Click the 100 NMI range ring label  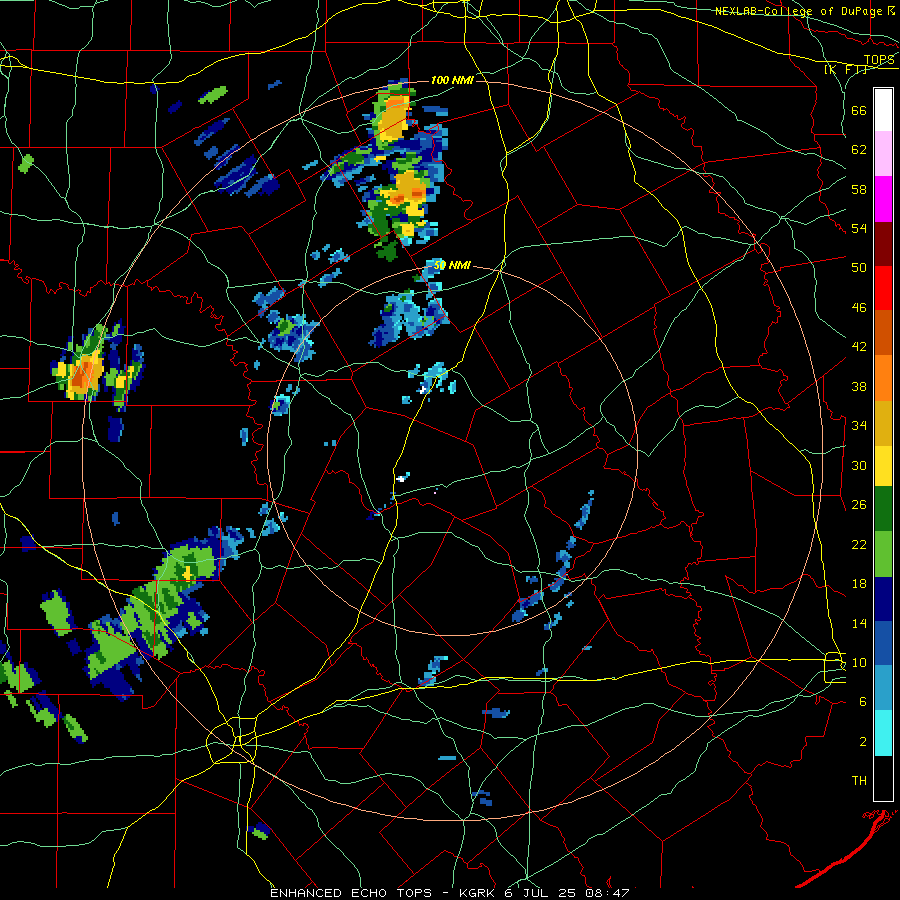(452, 80)
